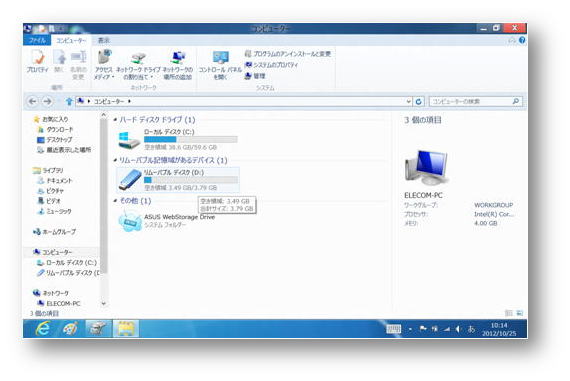This screenshot has height=381, width=570.
Task: Open address bar history dropdown arrow
Action: [409, 101]
